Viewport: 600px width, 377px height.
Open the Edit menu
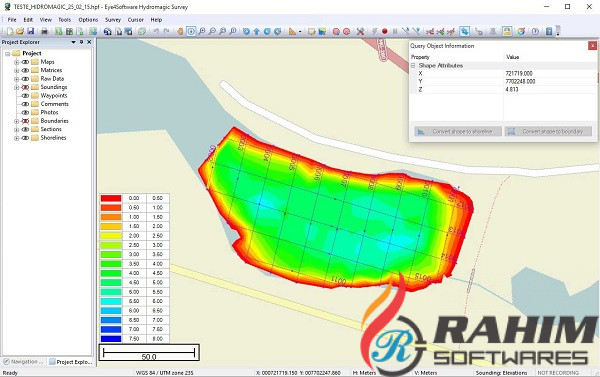click(x=28, y=20)
